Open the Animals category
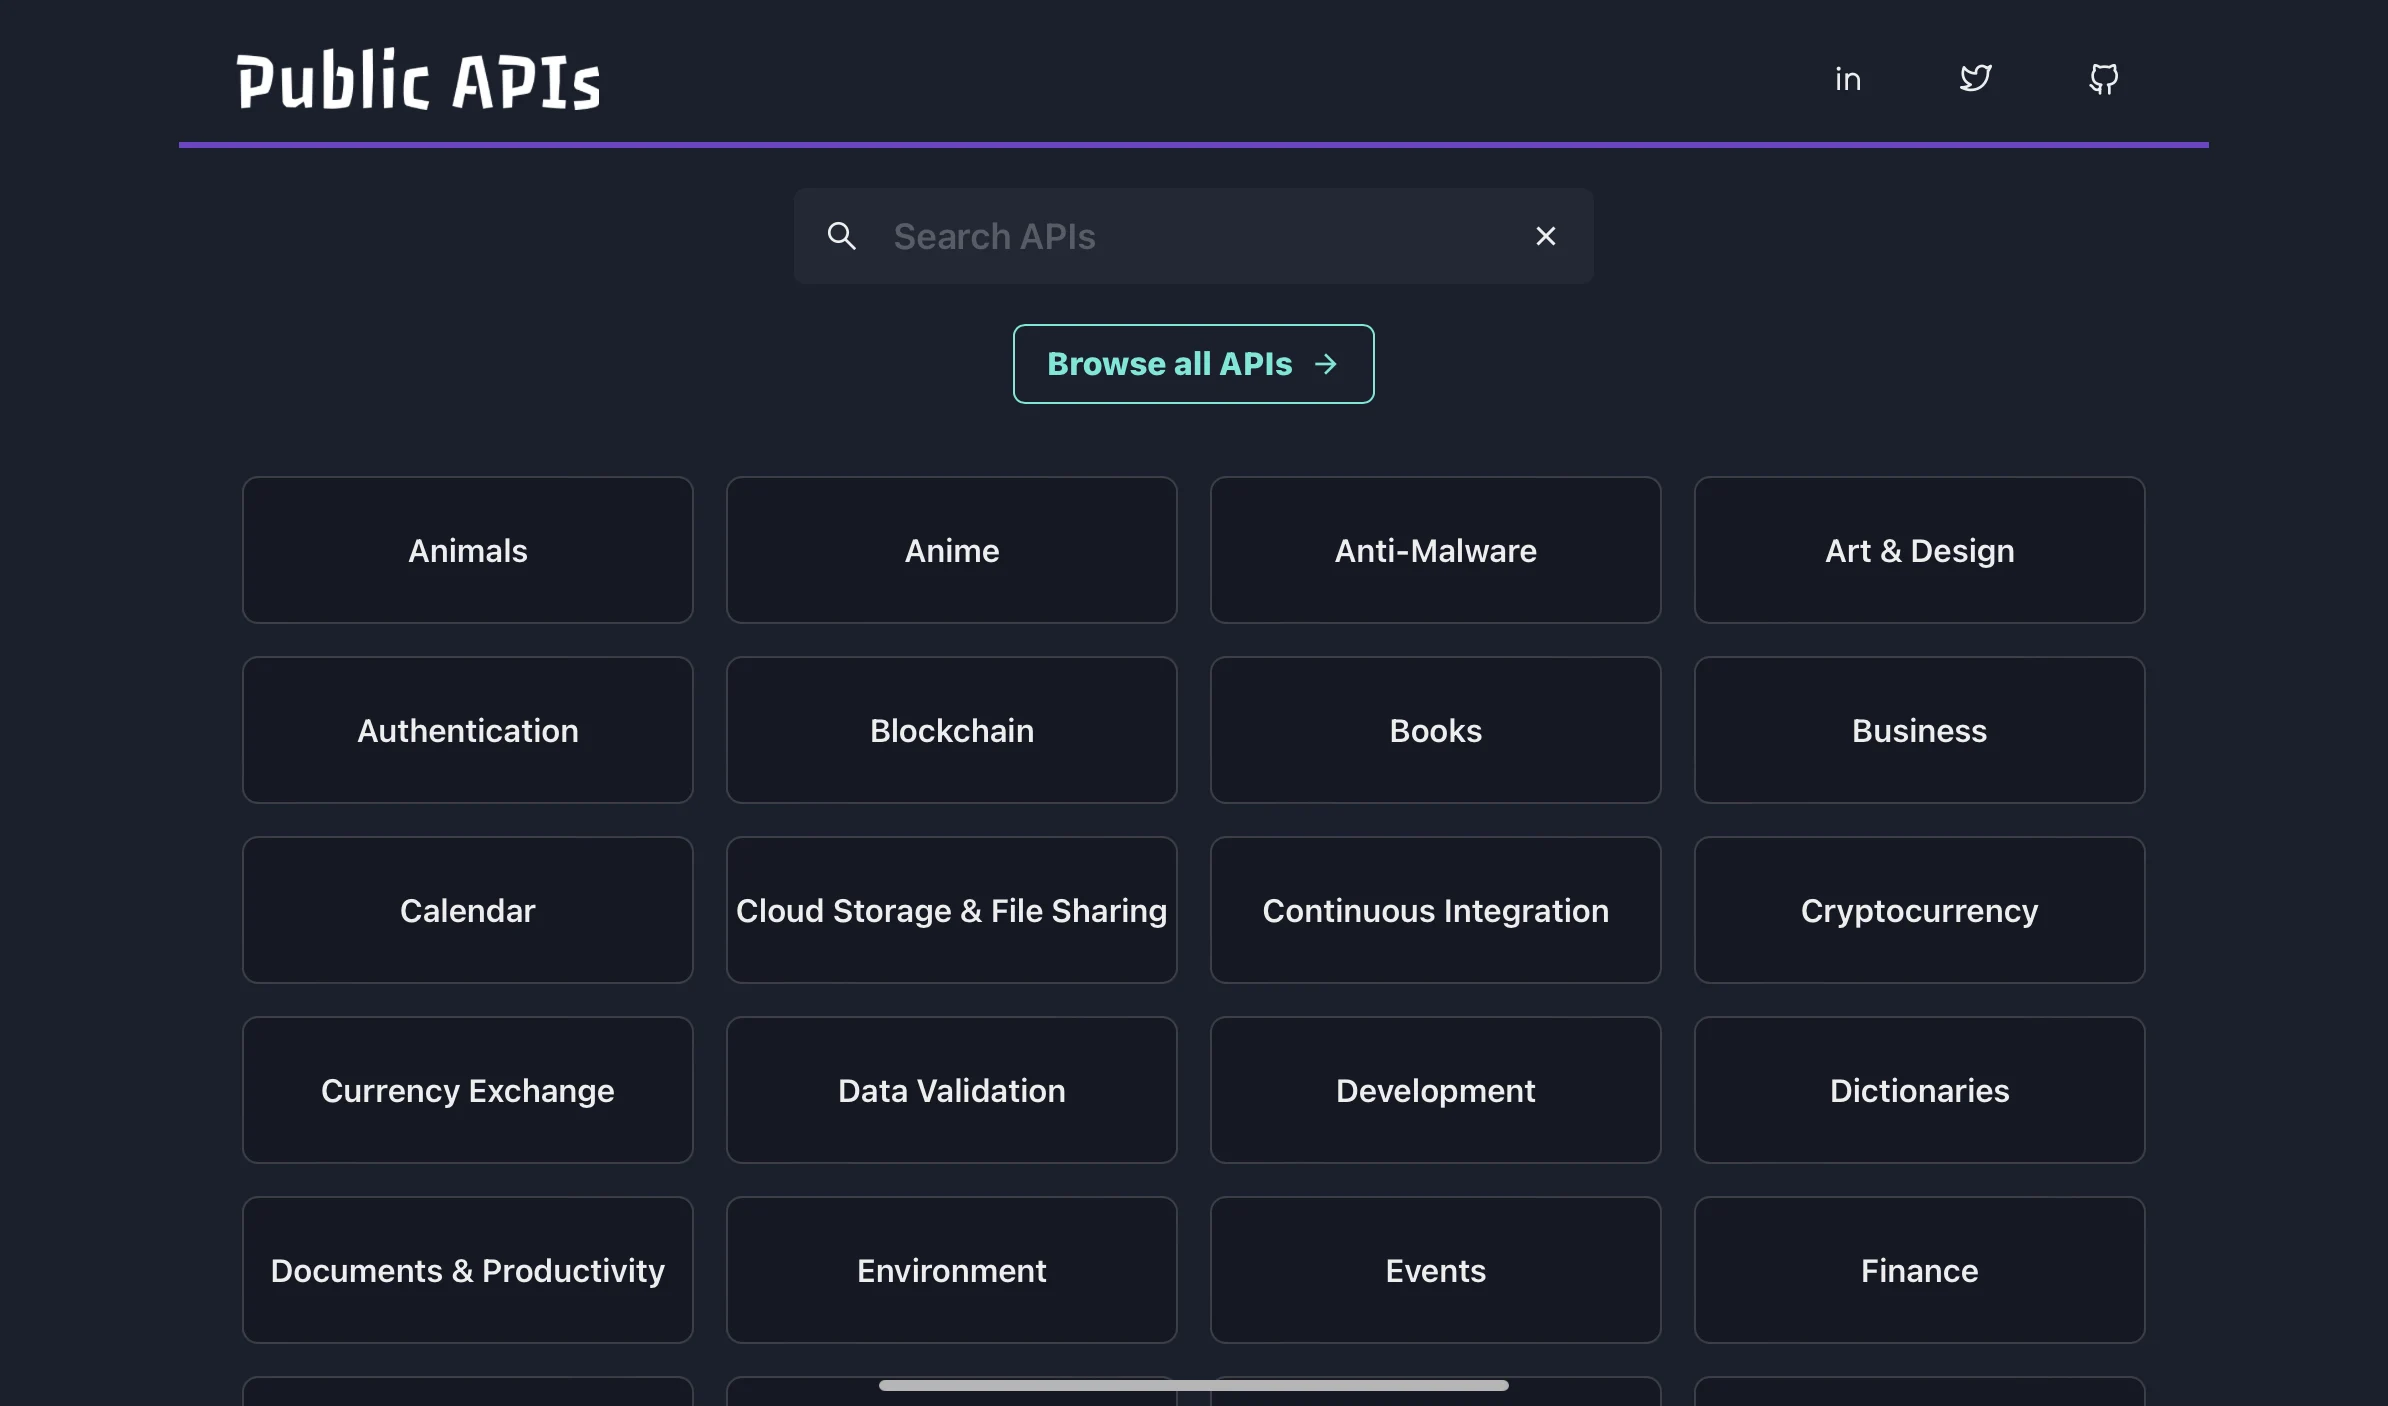2388x1406 pixels. click(468, 550)
